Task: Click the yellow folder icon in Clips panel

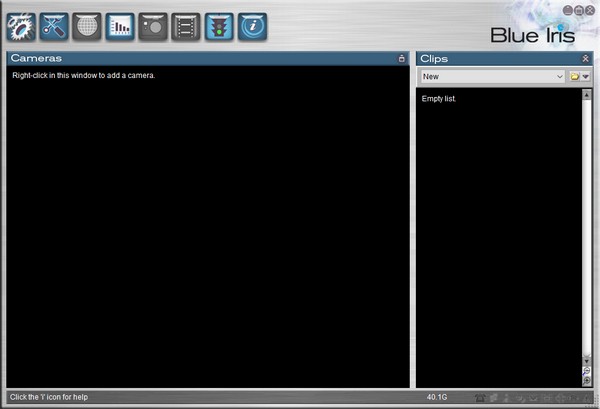Action: pyautogui.click(x=574, y=77)
